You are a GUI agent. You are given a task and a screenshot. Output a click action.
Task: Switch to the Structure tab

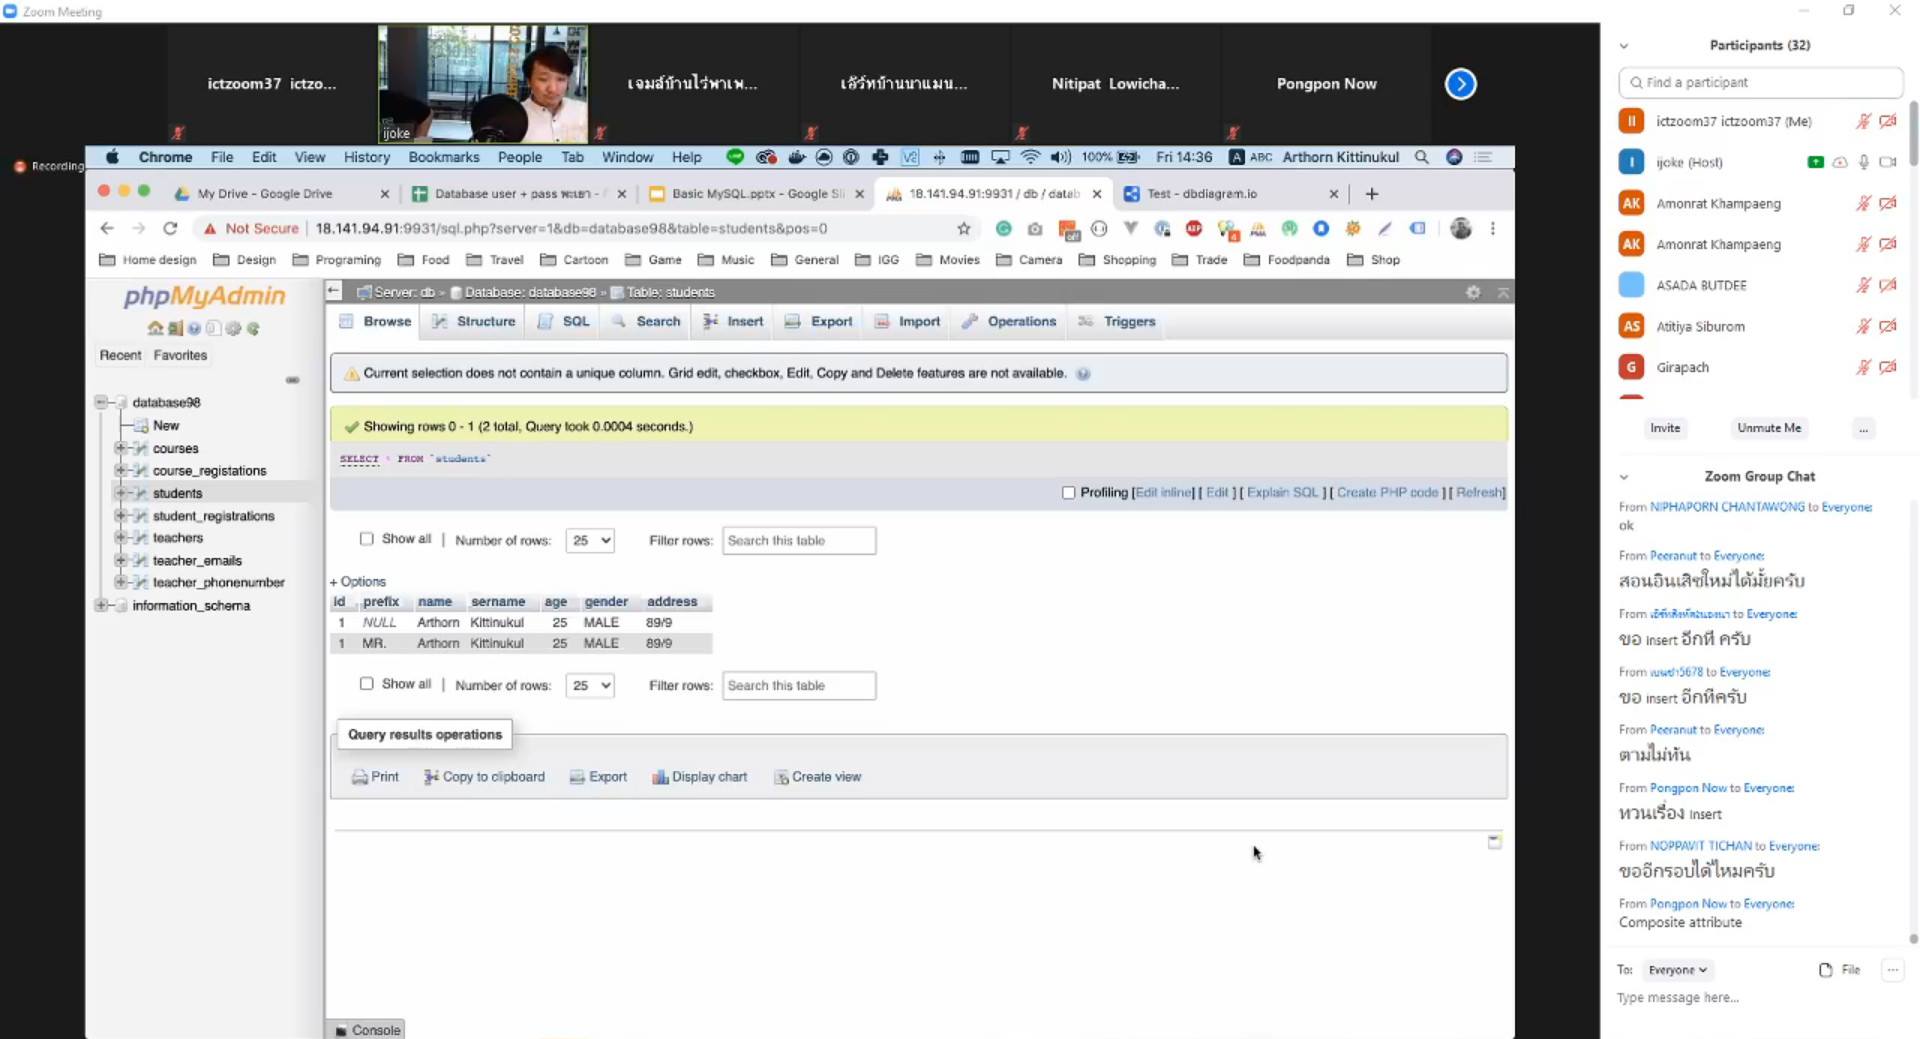pyautogui.click(x=474, y=321)
